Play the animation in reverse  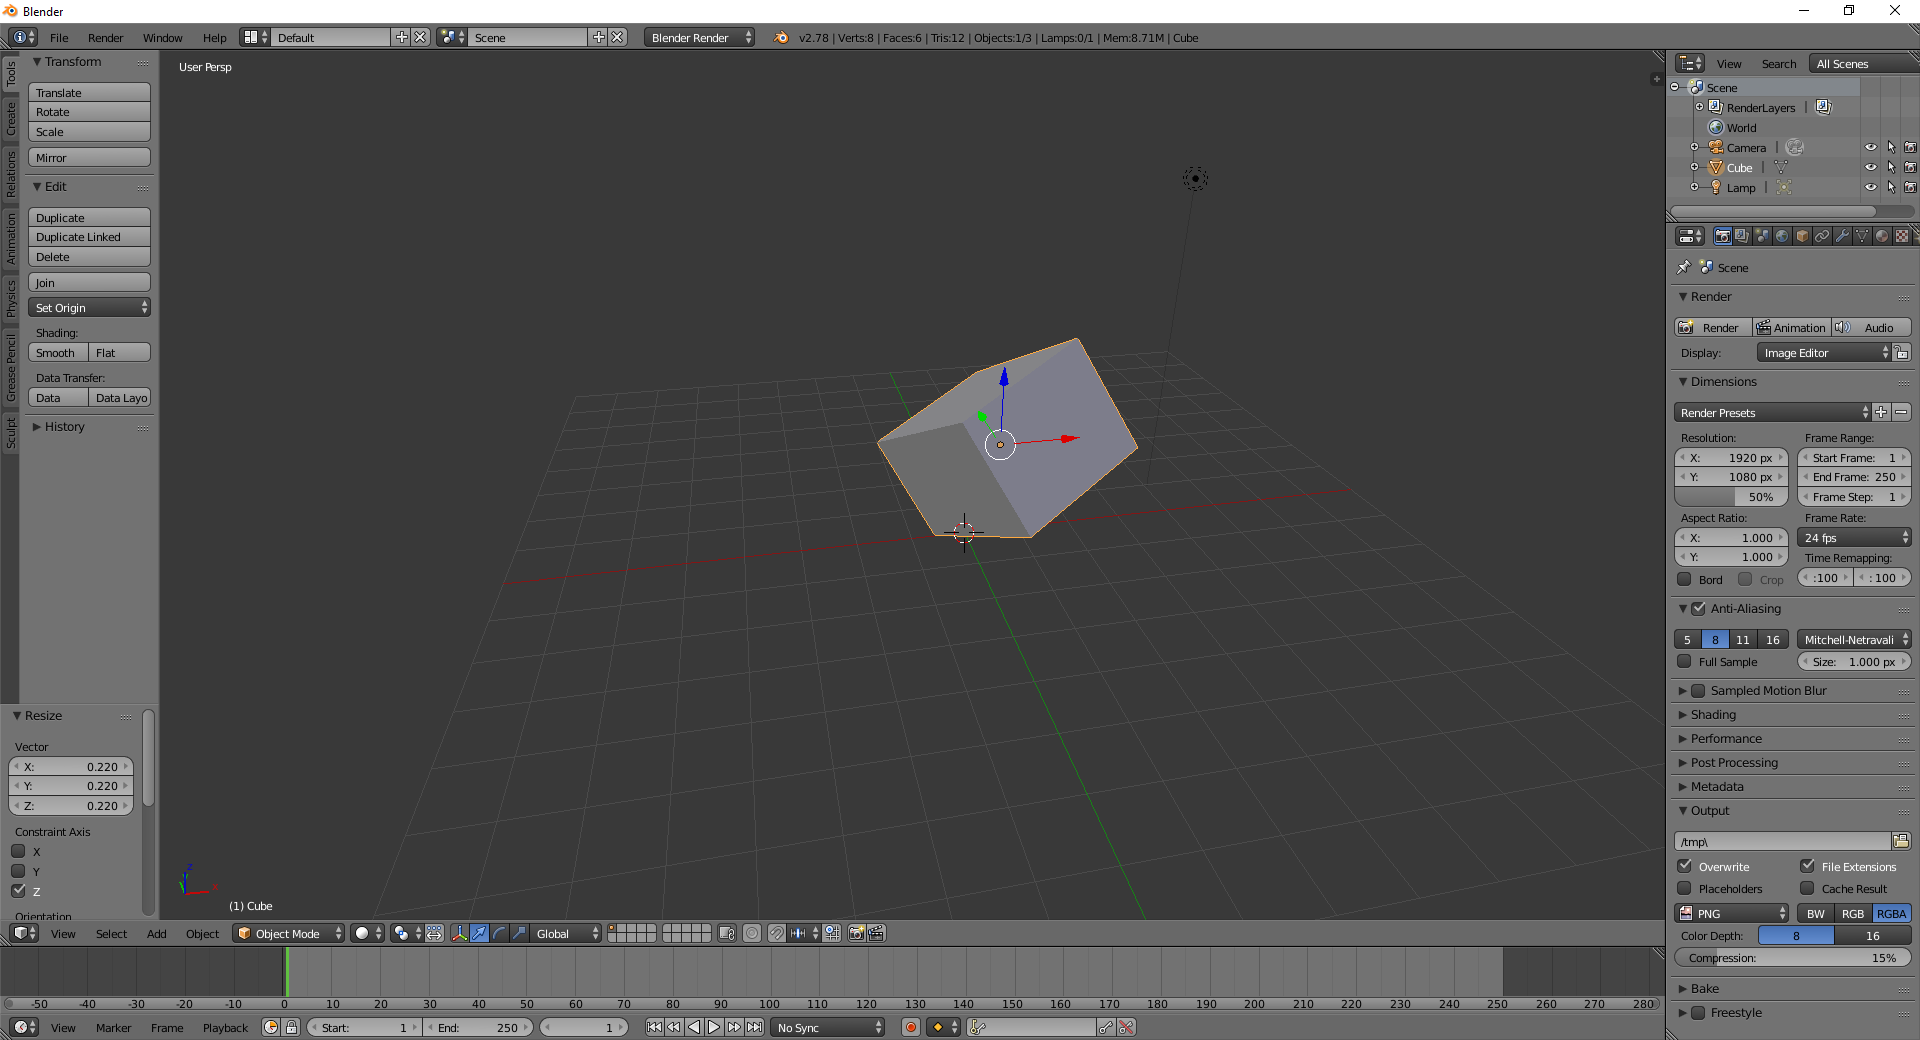[x=694, y=1027]
